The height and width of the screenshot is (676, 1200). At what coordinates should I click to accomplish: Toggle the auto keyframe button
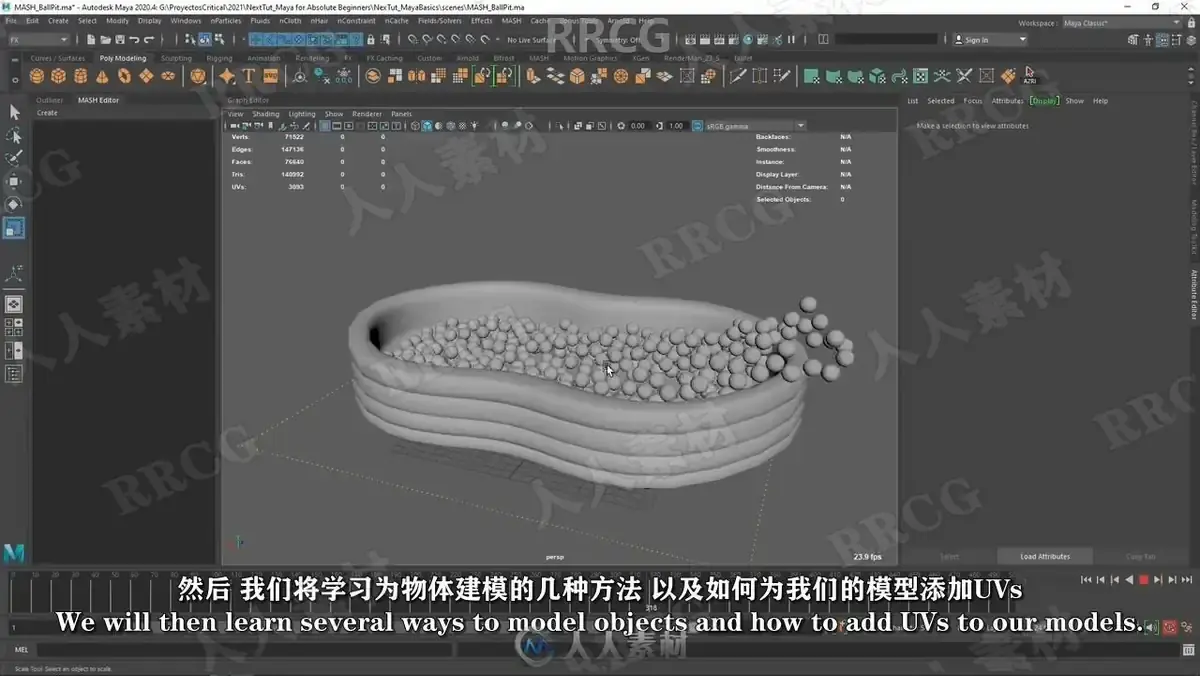tap(1170, 627)
